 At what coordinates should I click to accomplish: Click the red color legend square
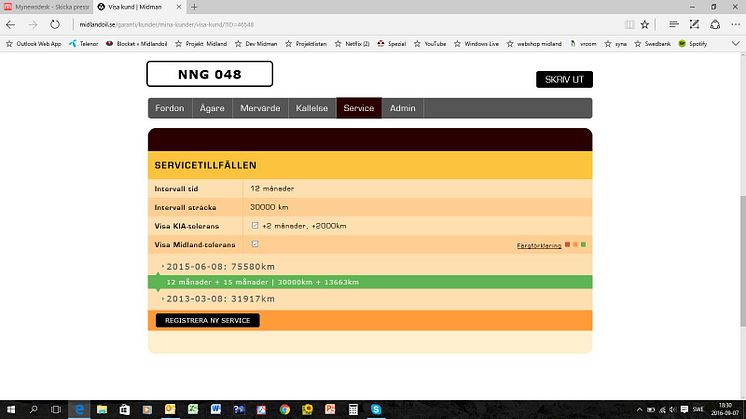pos(567,244)
